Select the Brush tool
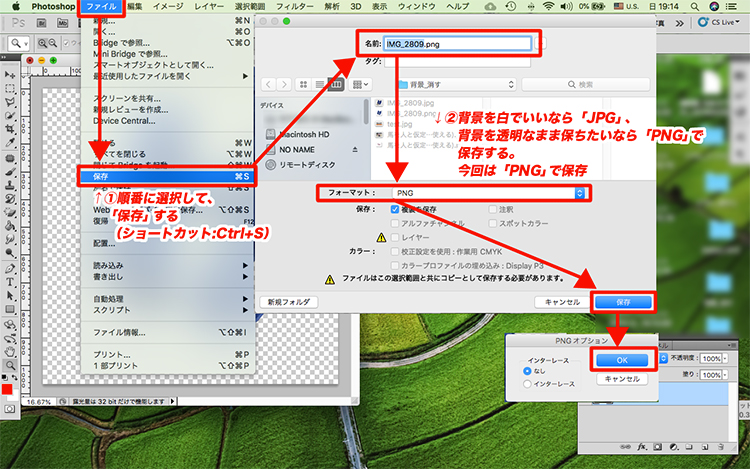 coord(10,172)
